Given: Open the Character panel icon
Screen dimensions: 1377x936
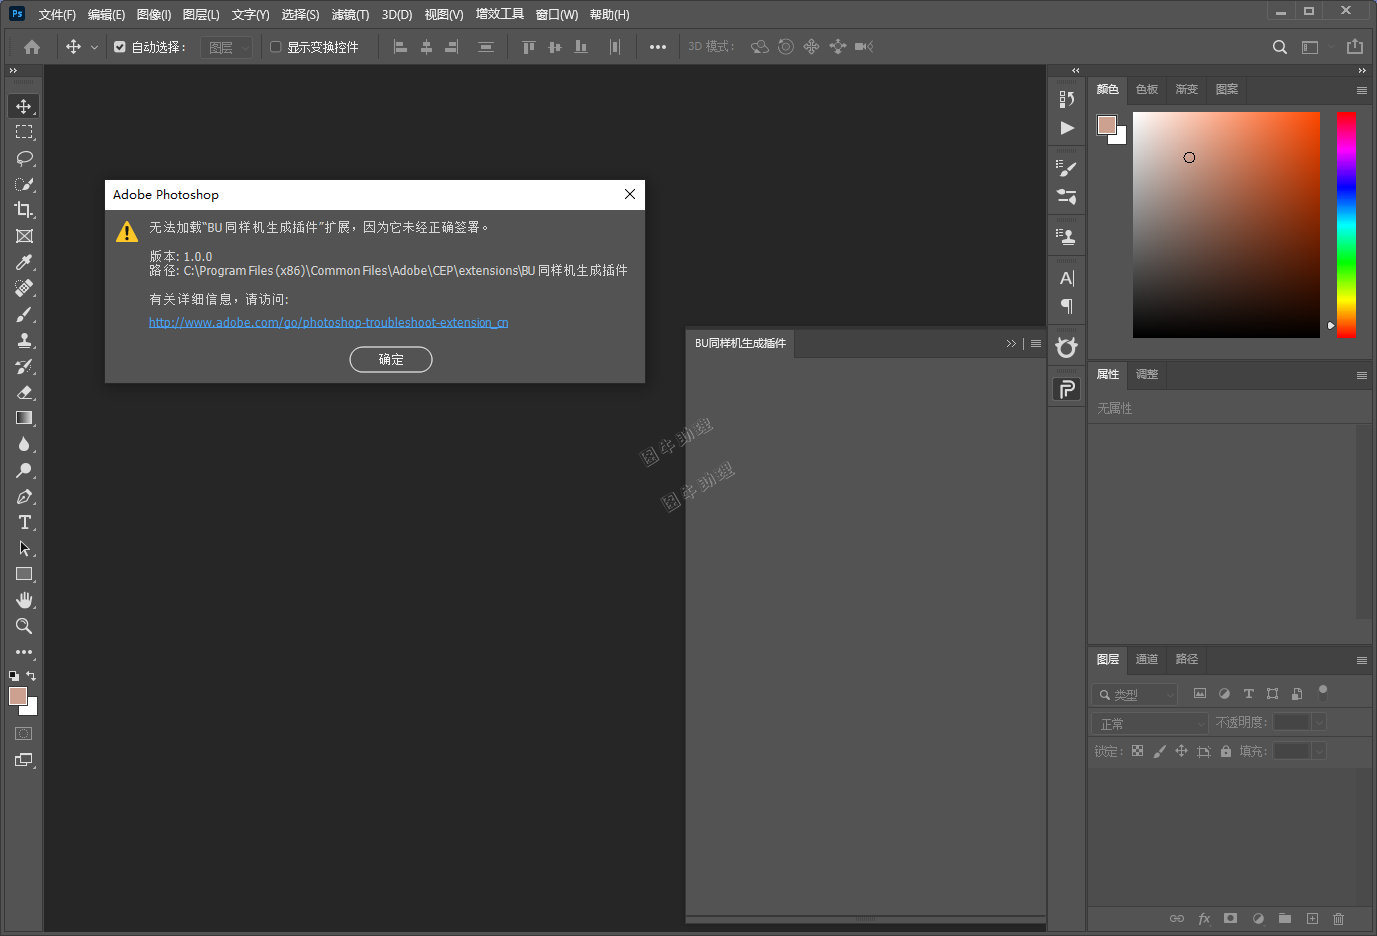Looking at the screenshot, I should pos(1067,278).
